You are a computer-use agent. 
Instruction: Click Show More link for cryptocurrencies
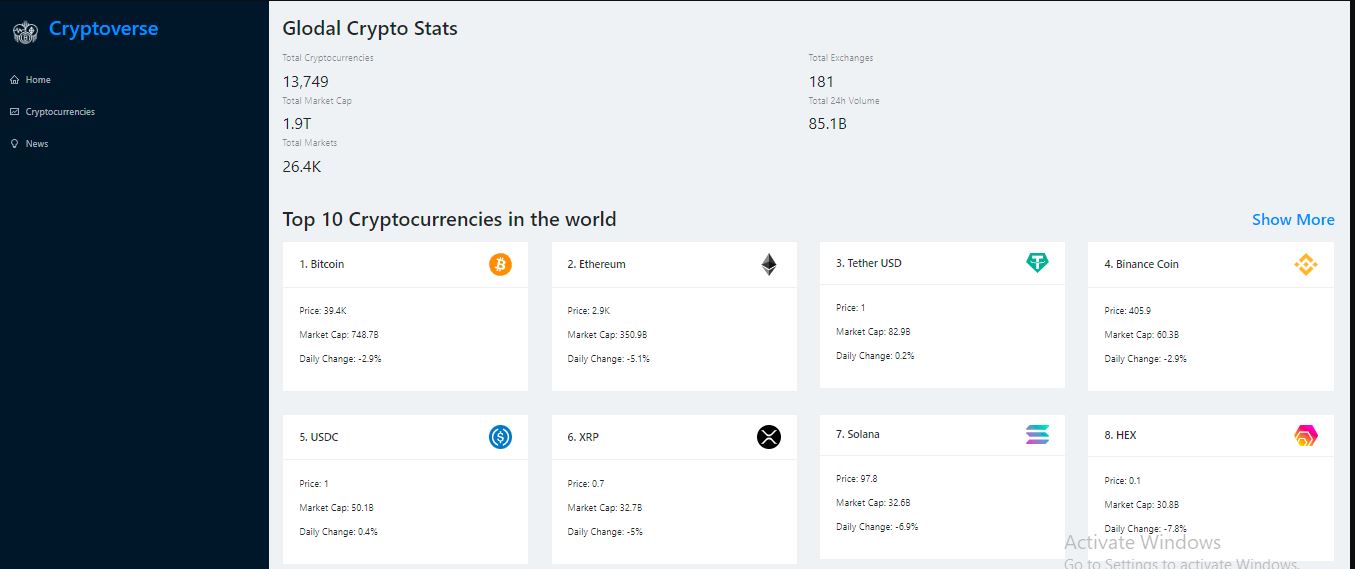(1293, 219)
